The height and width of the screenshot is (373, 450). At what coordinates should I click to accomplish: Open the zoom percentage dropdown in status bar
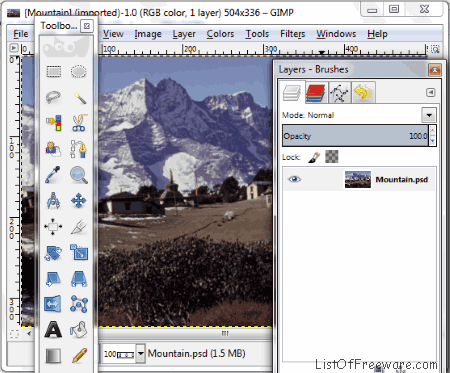tap(141, 353)
